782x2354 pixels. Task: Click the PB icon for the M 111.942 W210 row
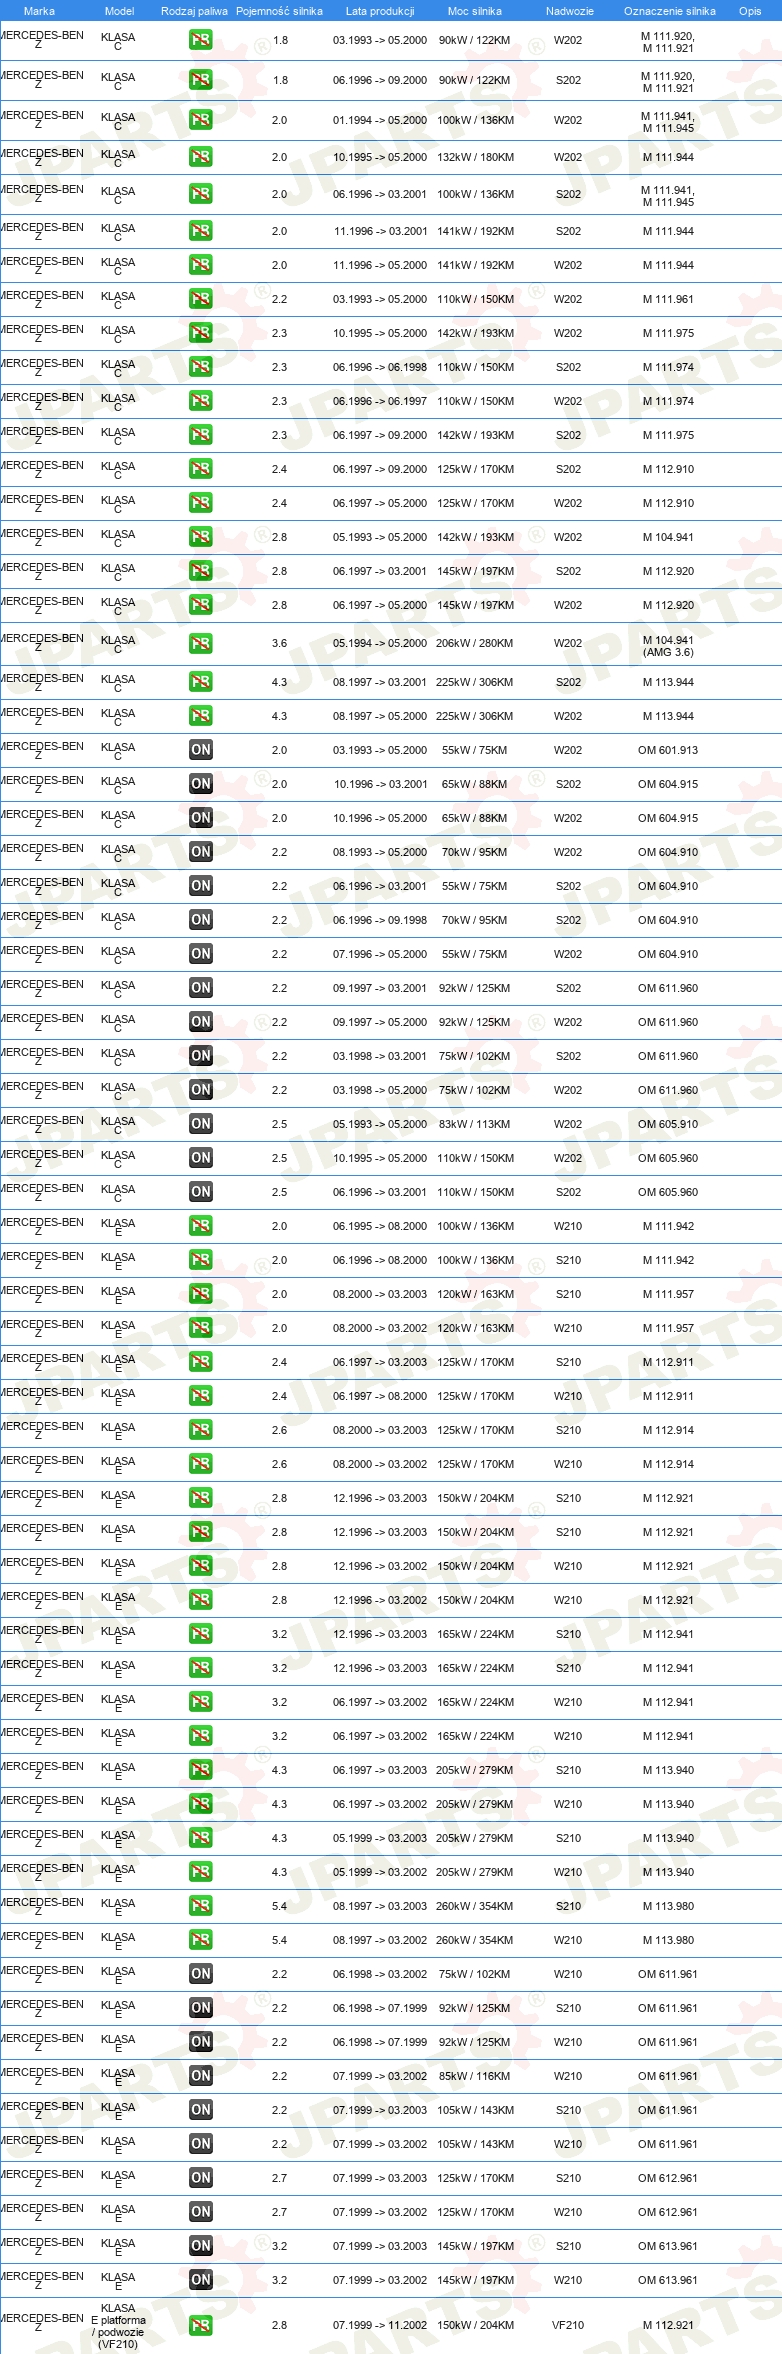click(201, 1226)
